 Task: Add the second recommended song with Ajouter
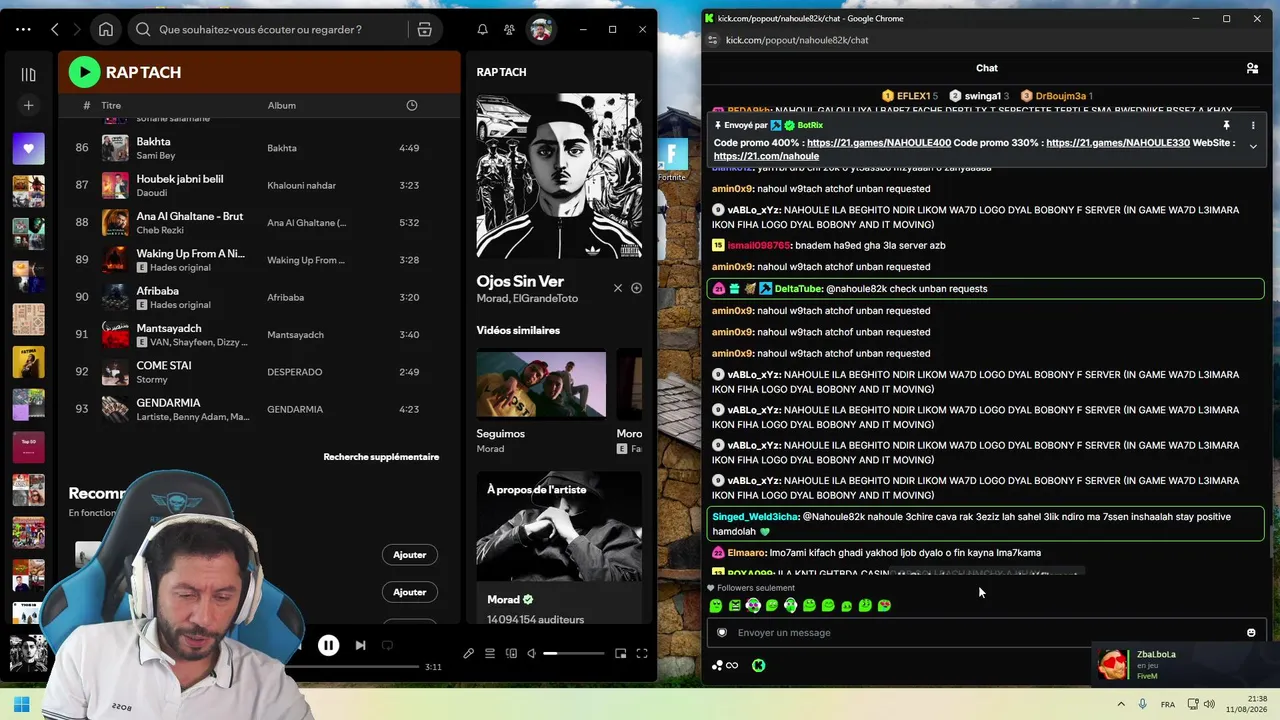coord(409,592)
